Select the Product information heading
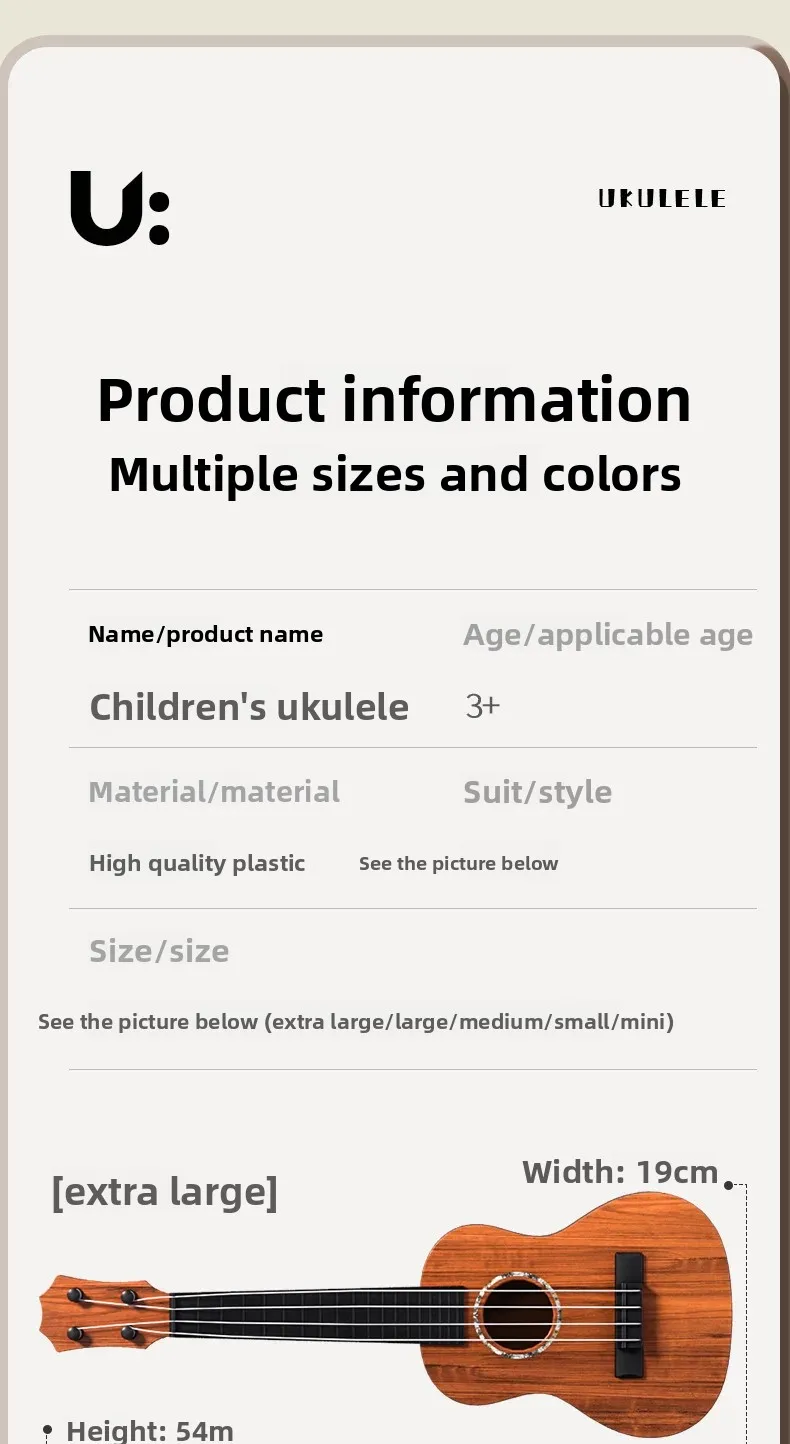Screen dimensions: 790x1444 (394, 400)
